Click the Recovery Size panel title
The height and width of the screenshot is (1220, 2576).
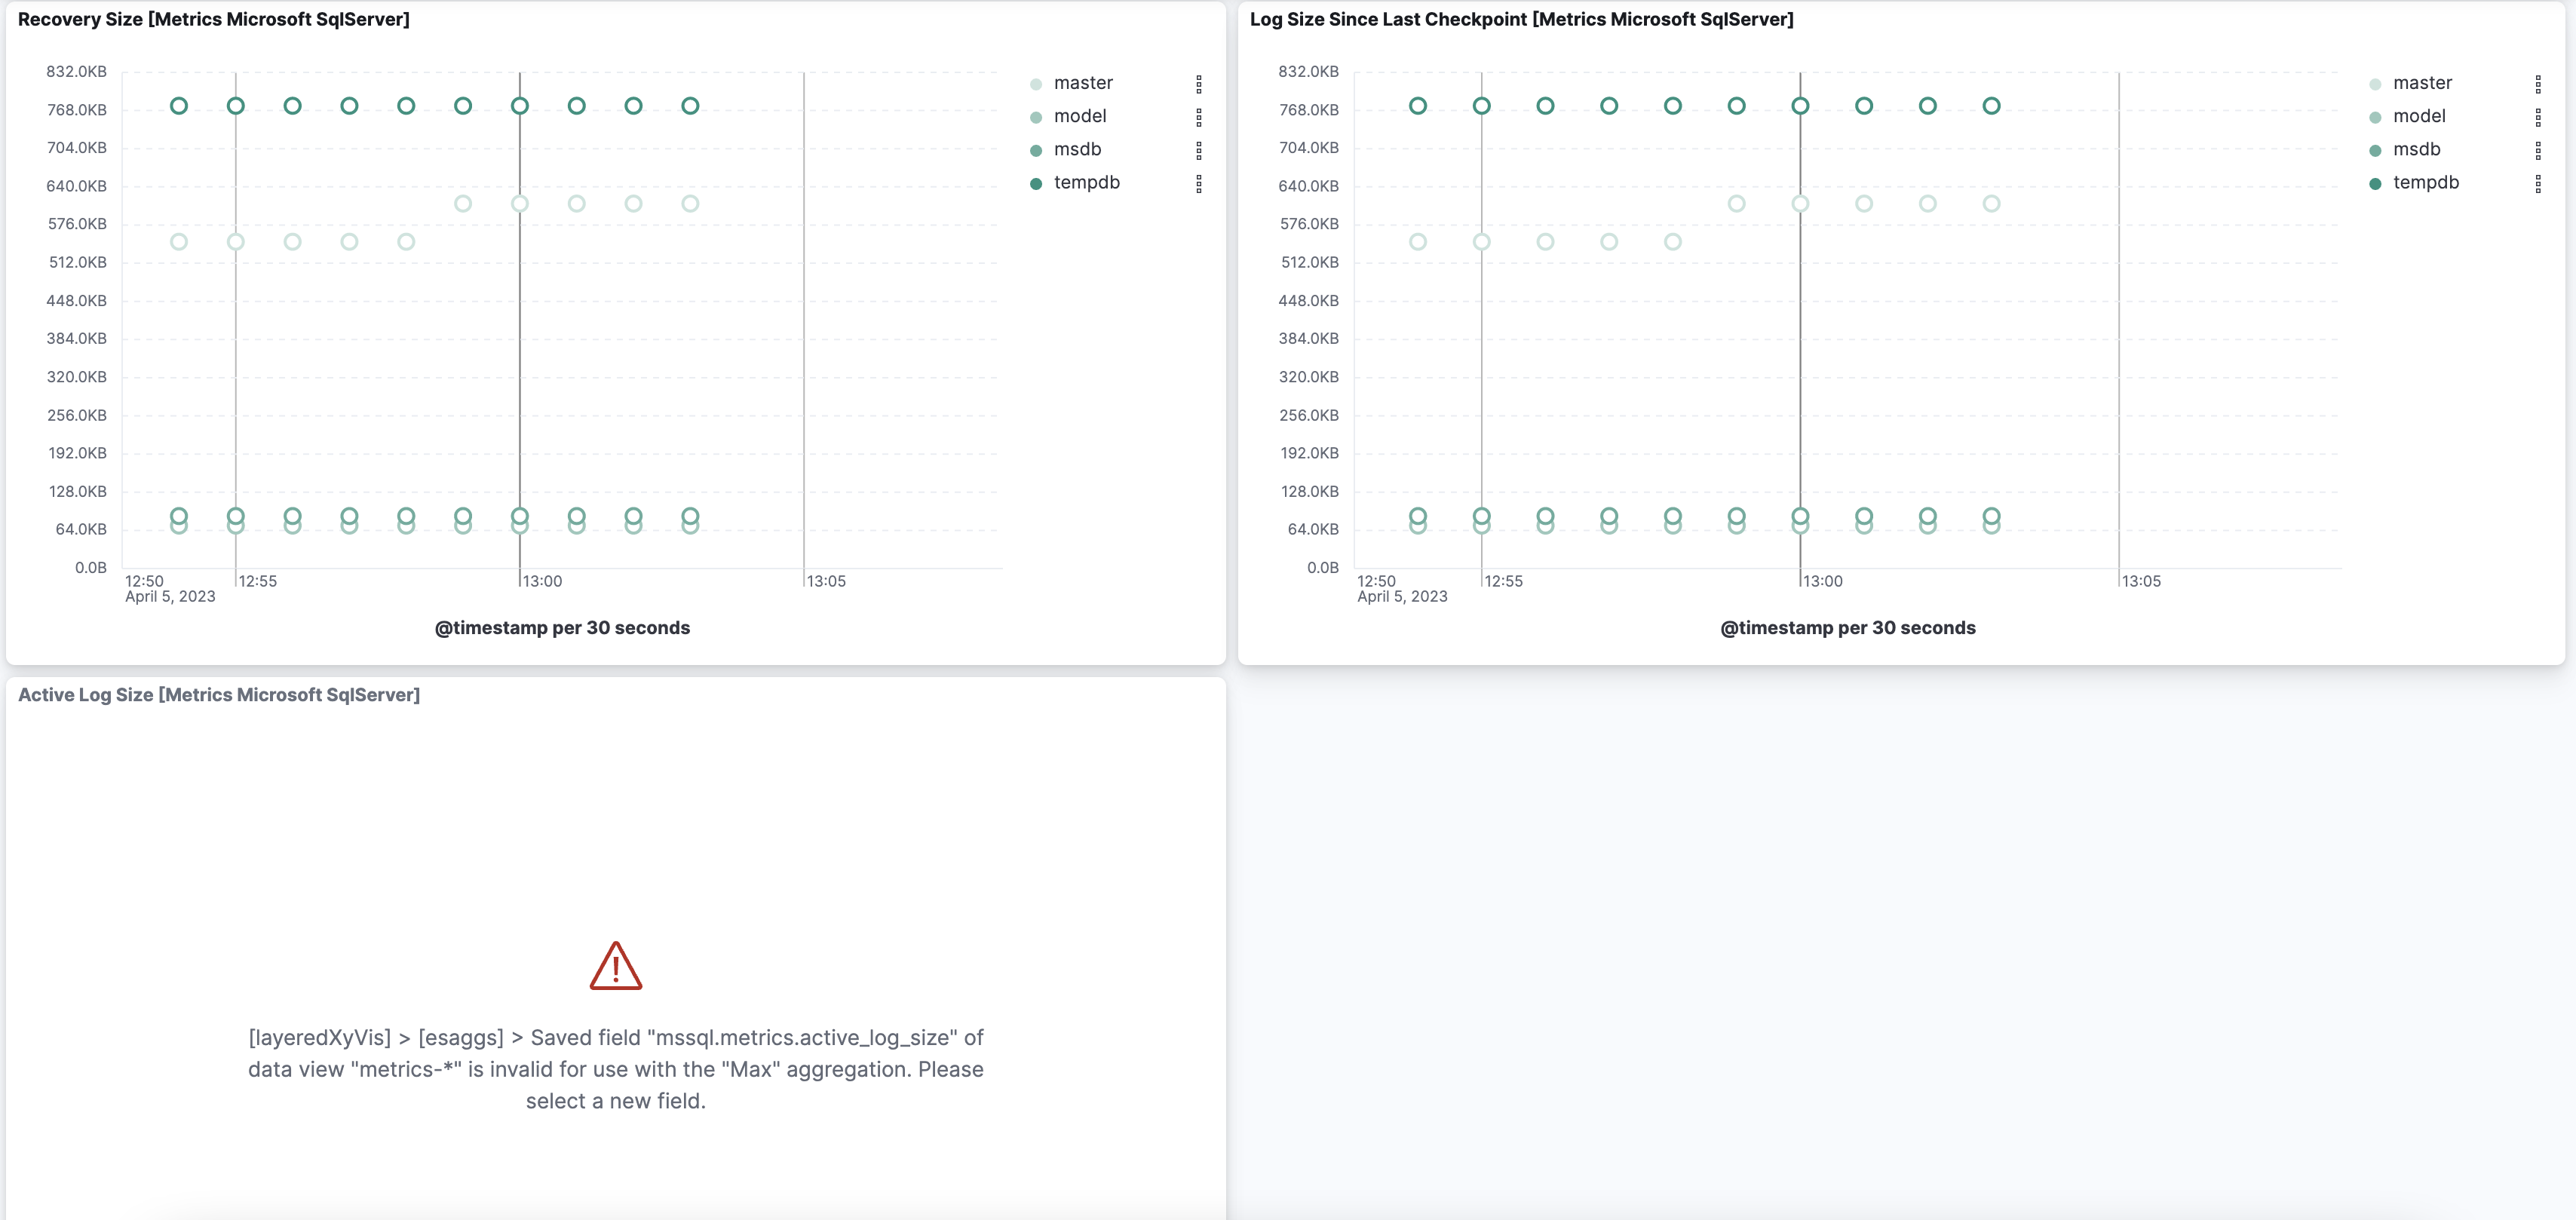(x=214, y=19)
